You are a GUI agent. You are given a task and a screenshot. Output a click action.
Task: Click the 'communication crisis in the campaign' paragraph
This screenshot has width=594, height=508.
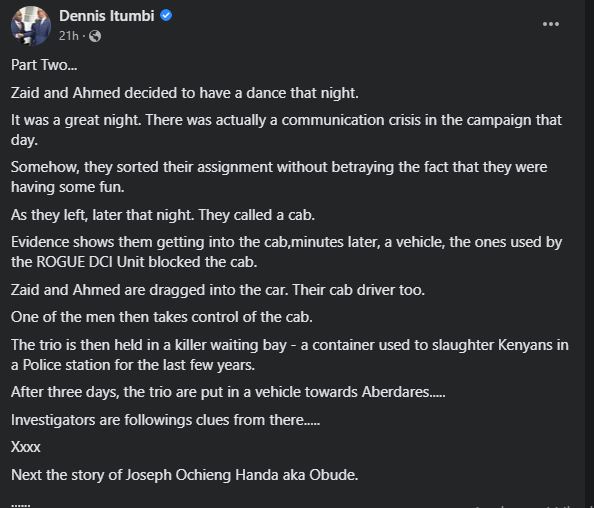(286, 130)
